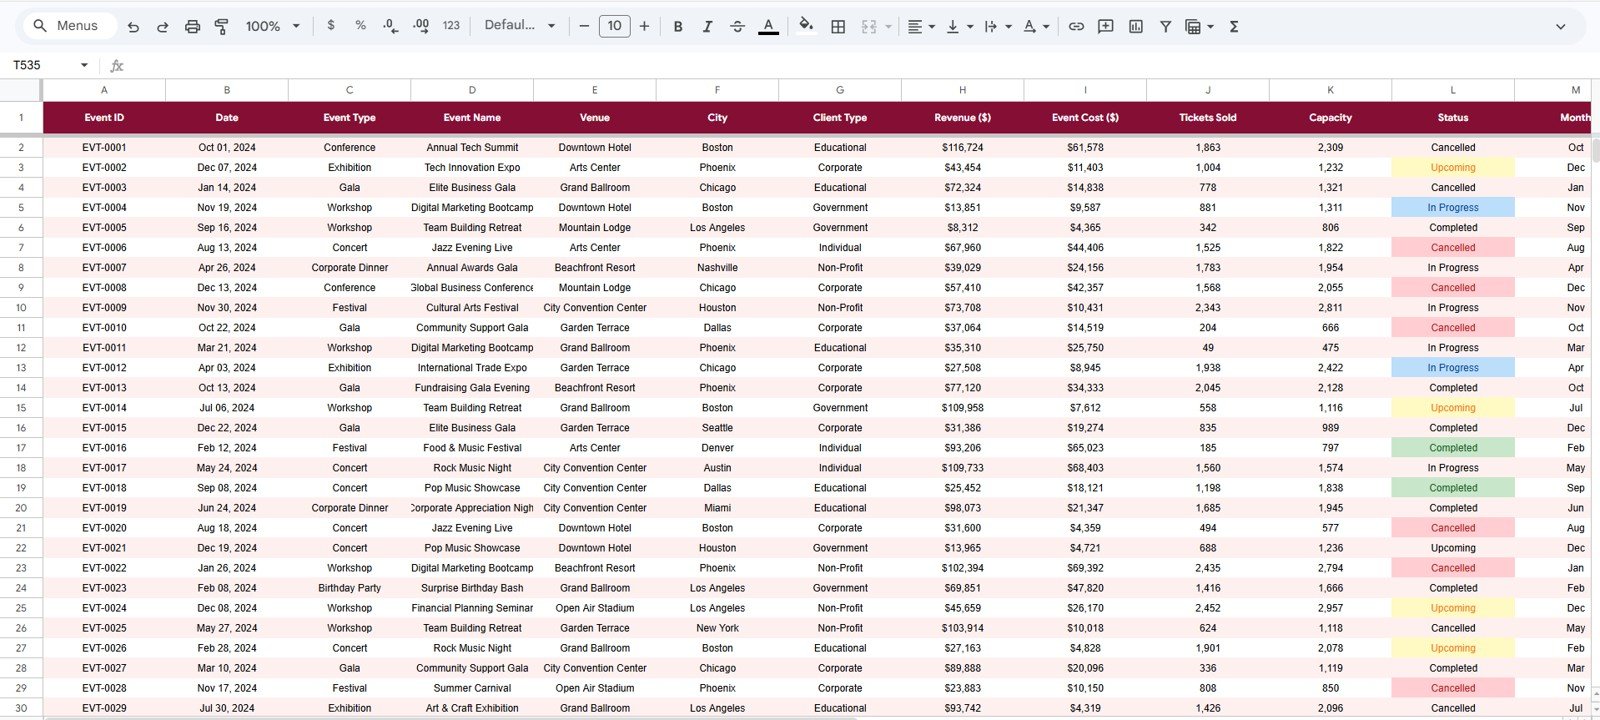
Task: Select cell EVT-0005
Action: [104, 228]
